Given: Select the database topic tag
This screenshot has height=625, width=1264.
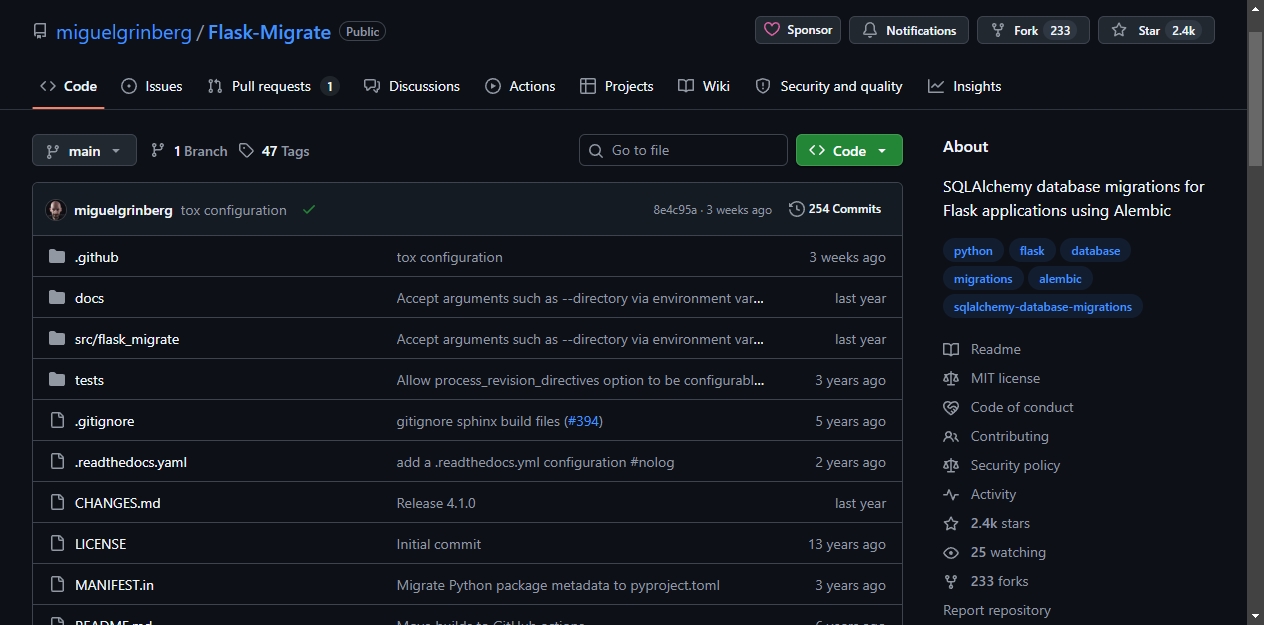Looking at the screenshot, I should [x=1096, y=251].
